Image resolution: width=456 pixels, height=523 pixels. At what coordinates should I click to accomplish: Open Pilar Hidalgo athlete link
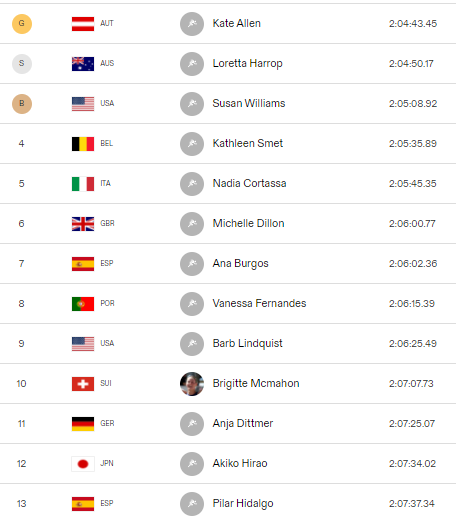click(x=243, y=504)
